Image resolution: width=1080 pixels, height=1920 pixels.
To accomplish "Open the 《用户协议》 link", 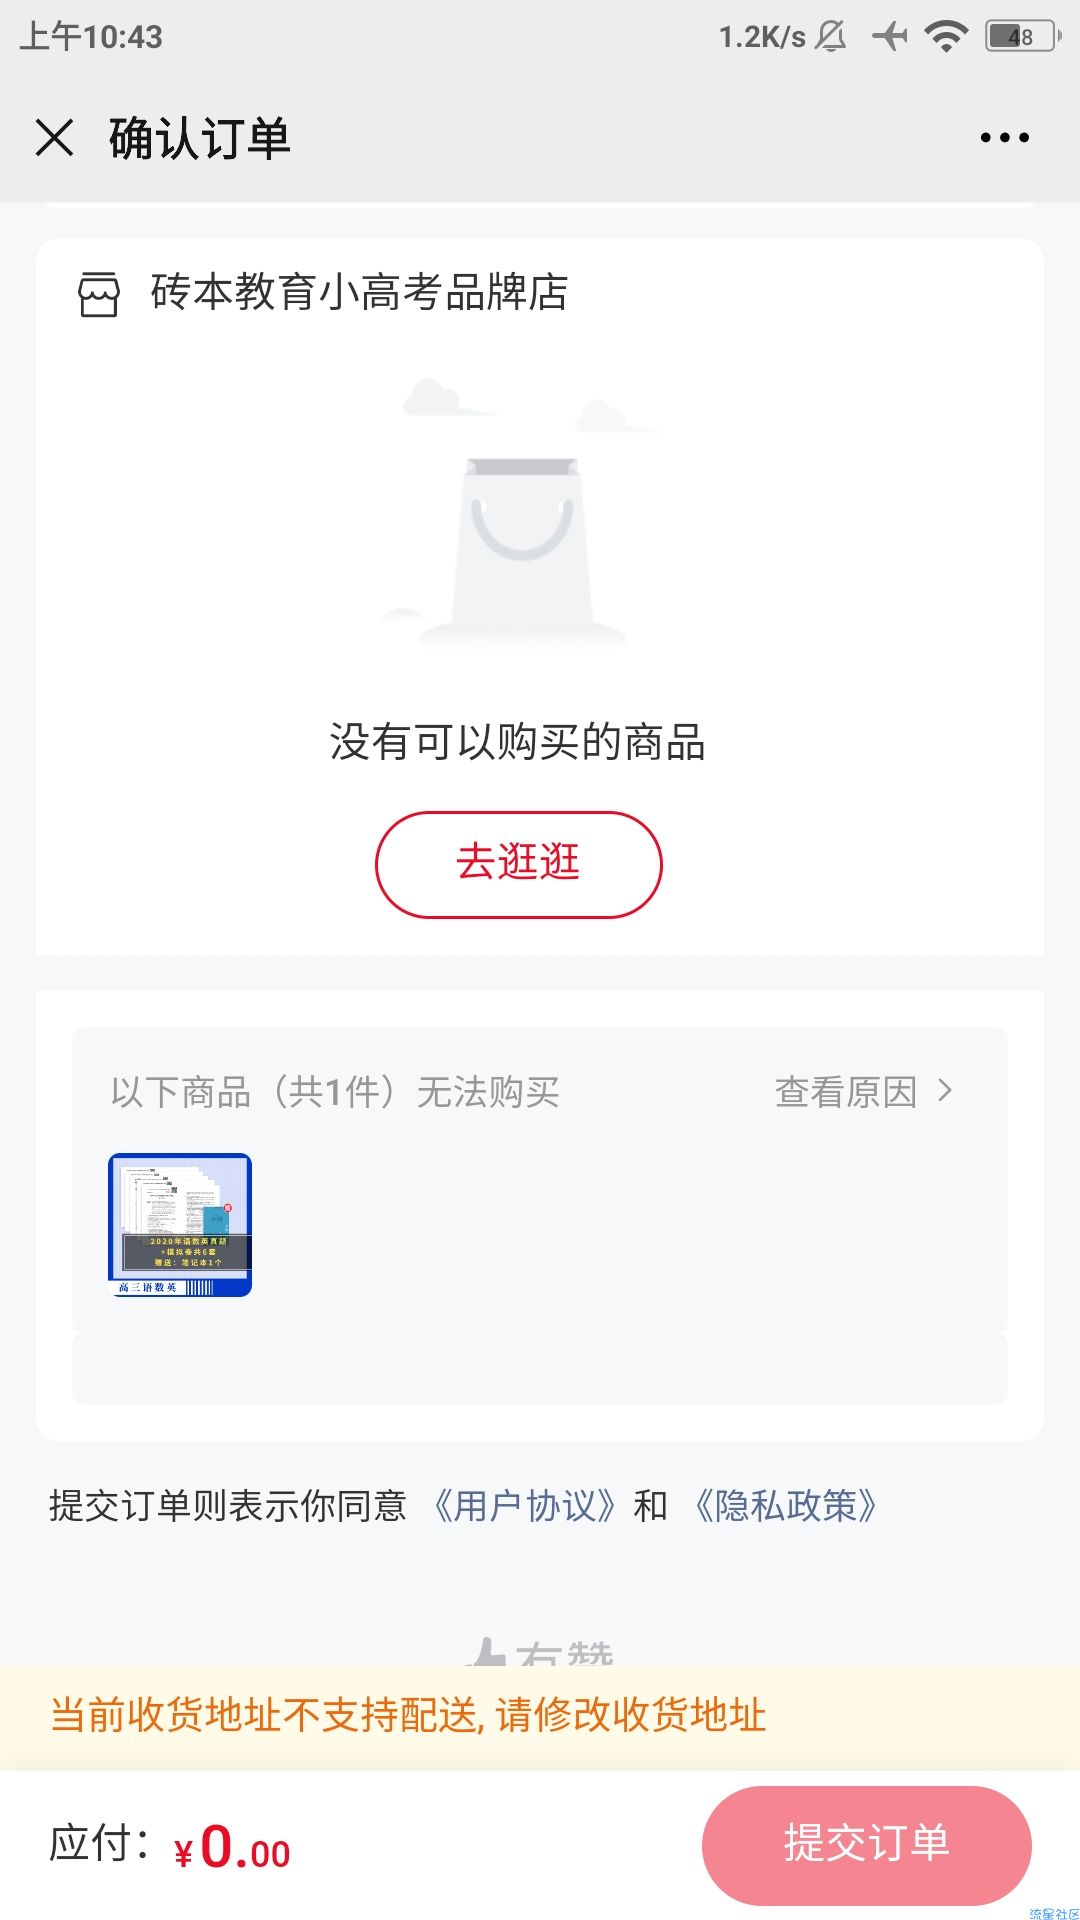I will pyautogui.click(x=525, y=1505).
